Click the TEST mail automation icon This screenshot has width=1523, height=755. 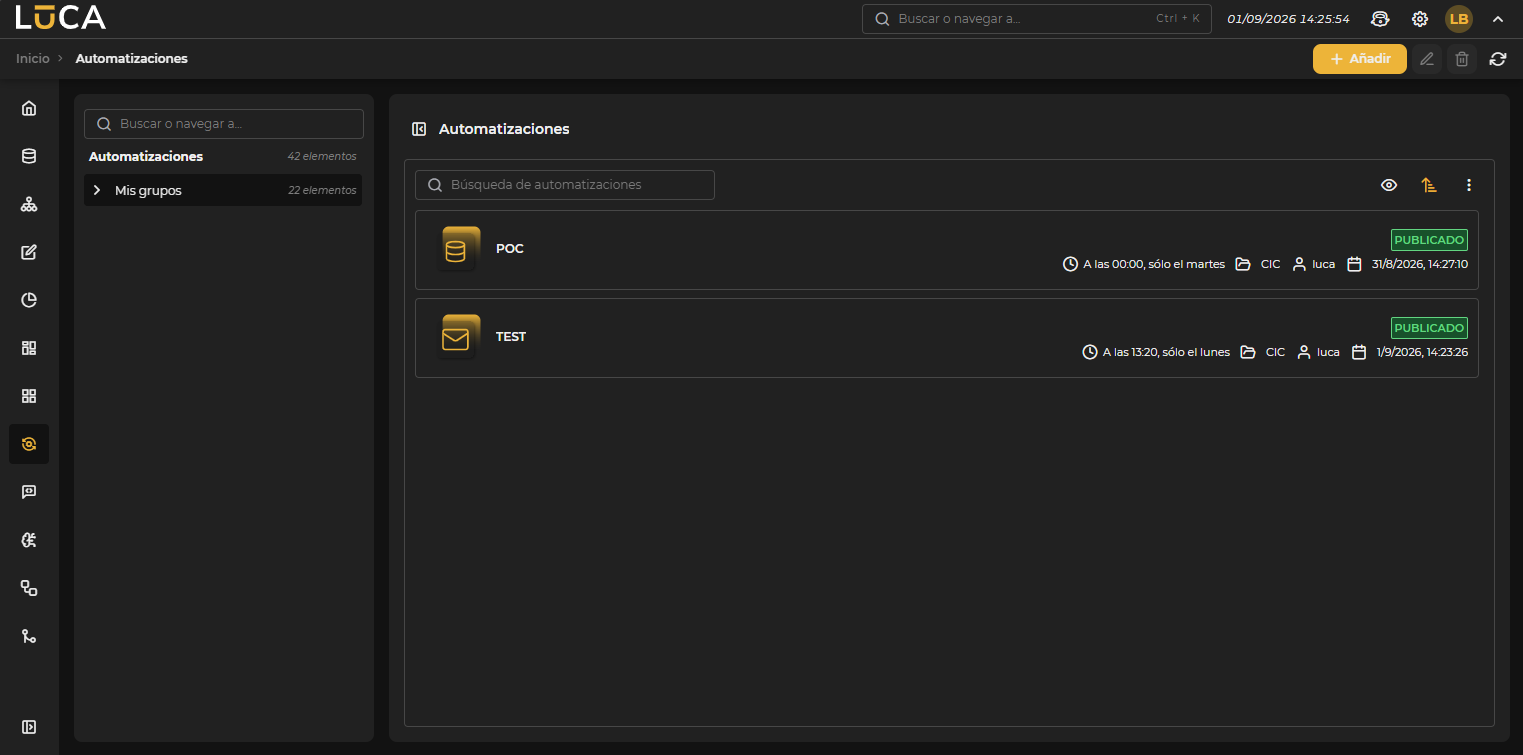[x=457, y=338]
